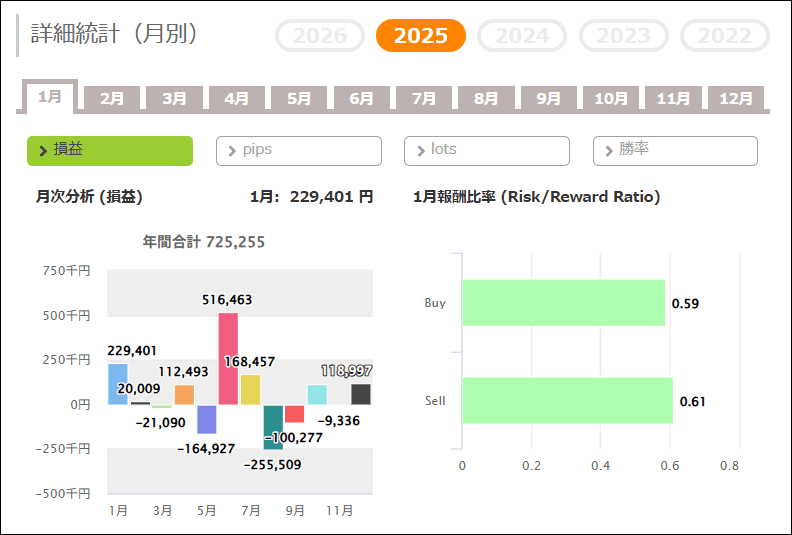The image size is (792, 535).
Task: Click the pink June bar 516,463
Action: (228, 359)
